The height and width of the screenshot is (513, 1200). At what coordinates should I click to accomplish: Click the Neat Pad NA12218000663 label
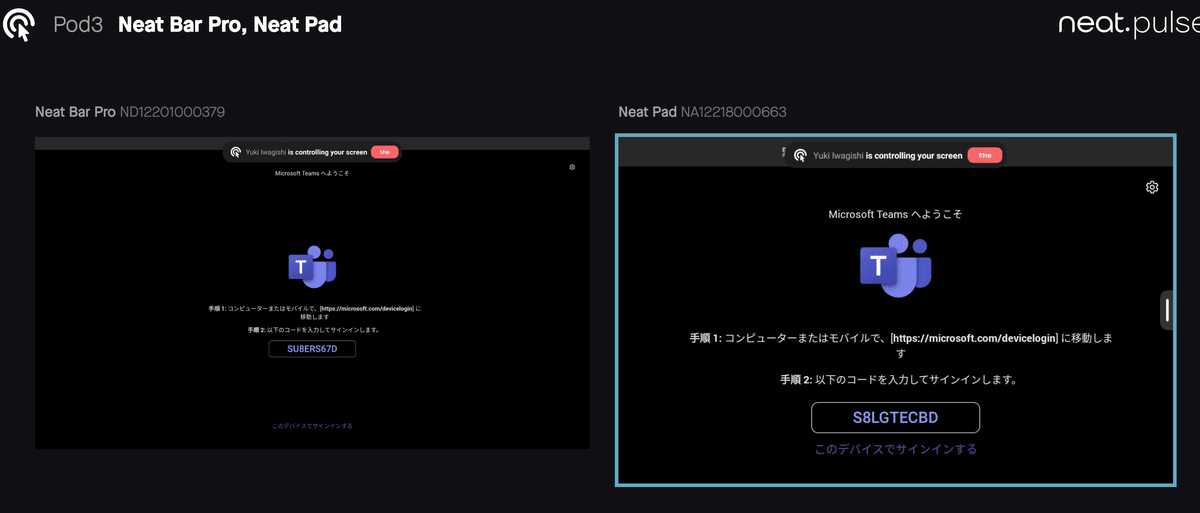tap(702, 112)
